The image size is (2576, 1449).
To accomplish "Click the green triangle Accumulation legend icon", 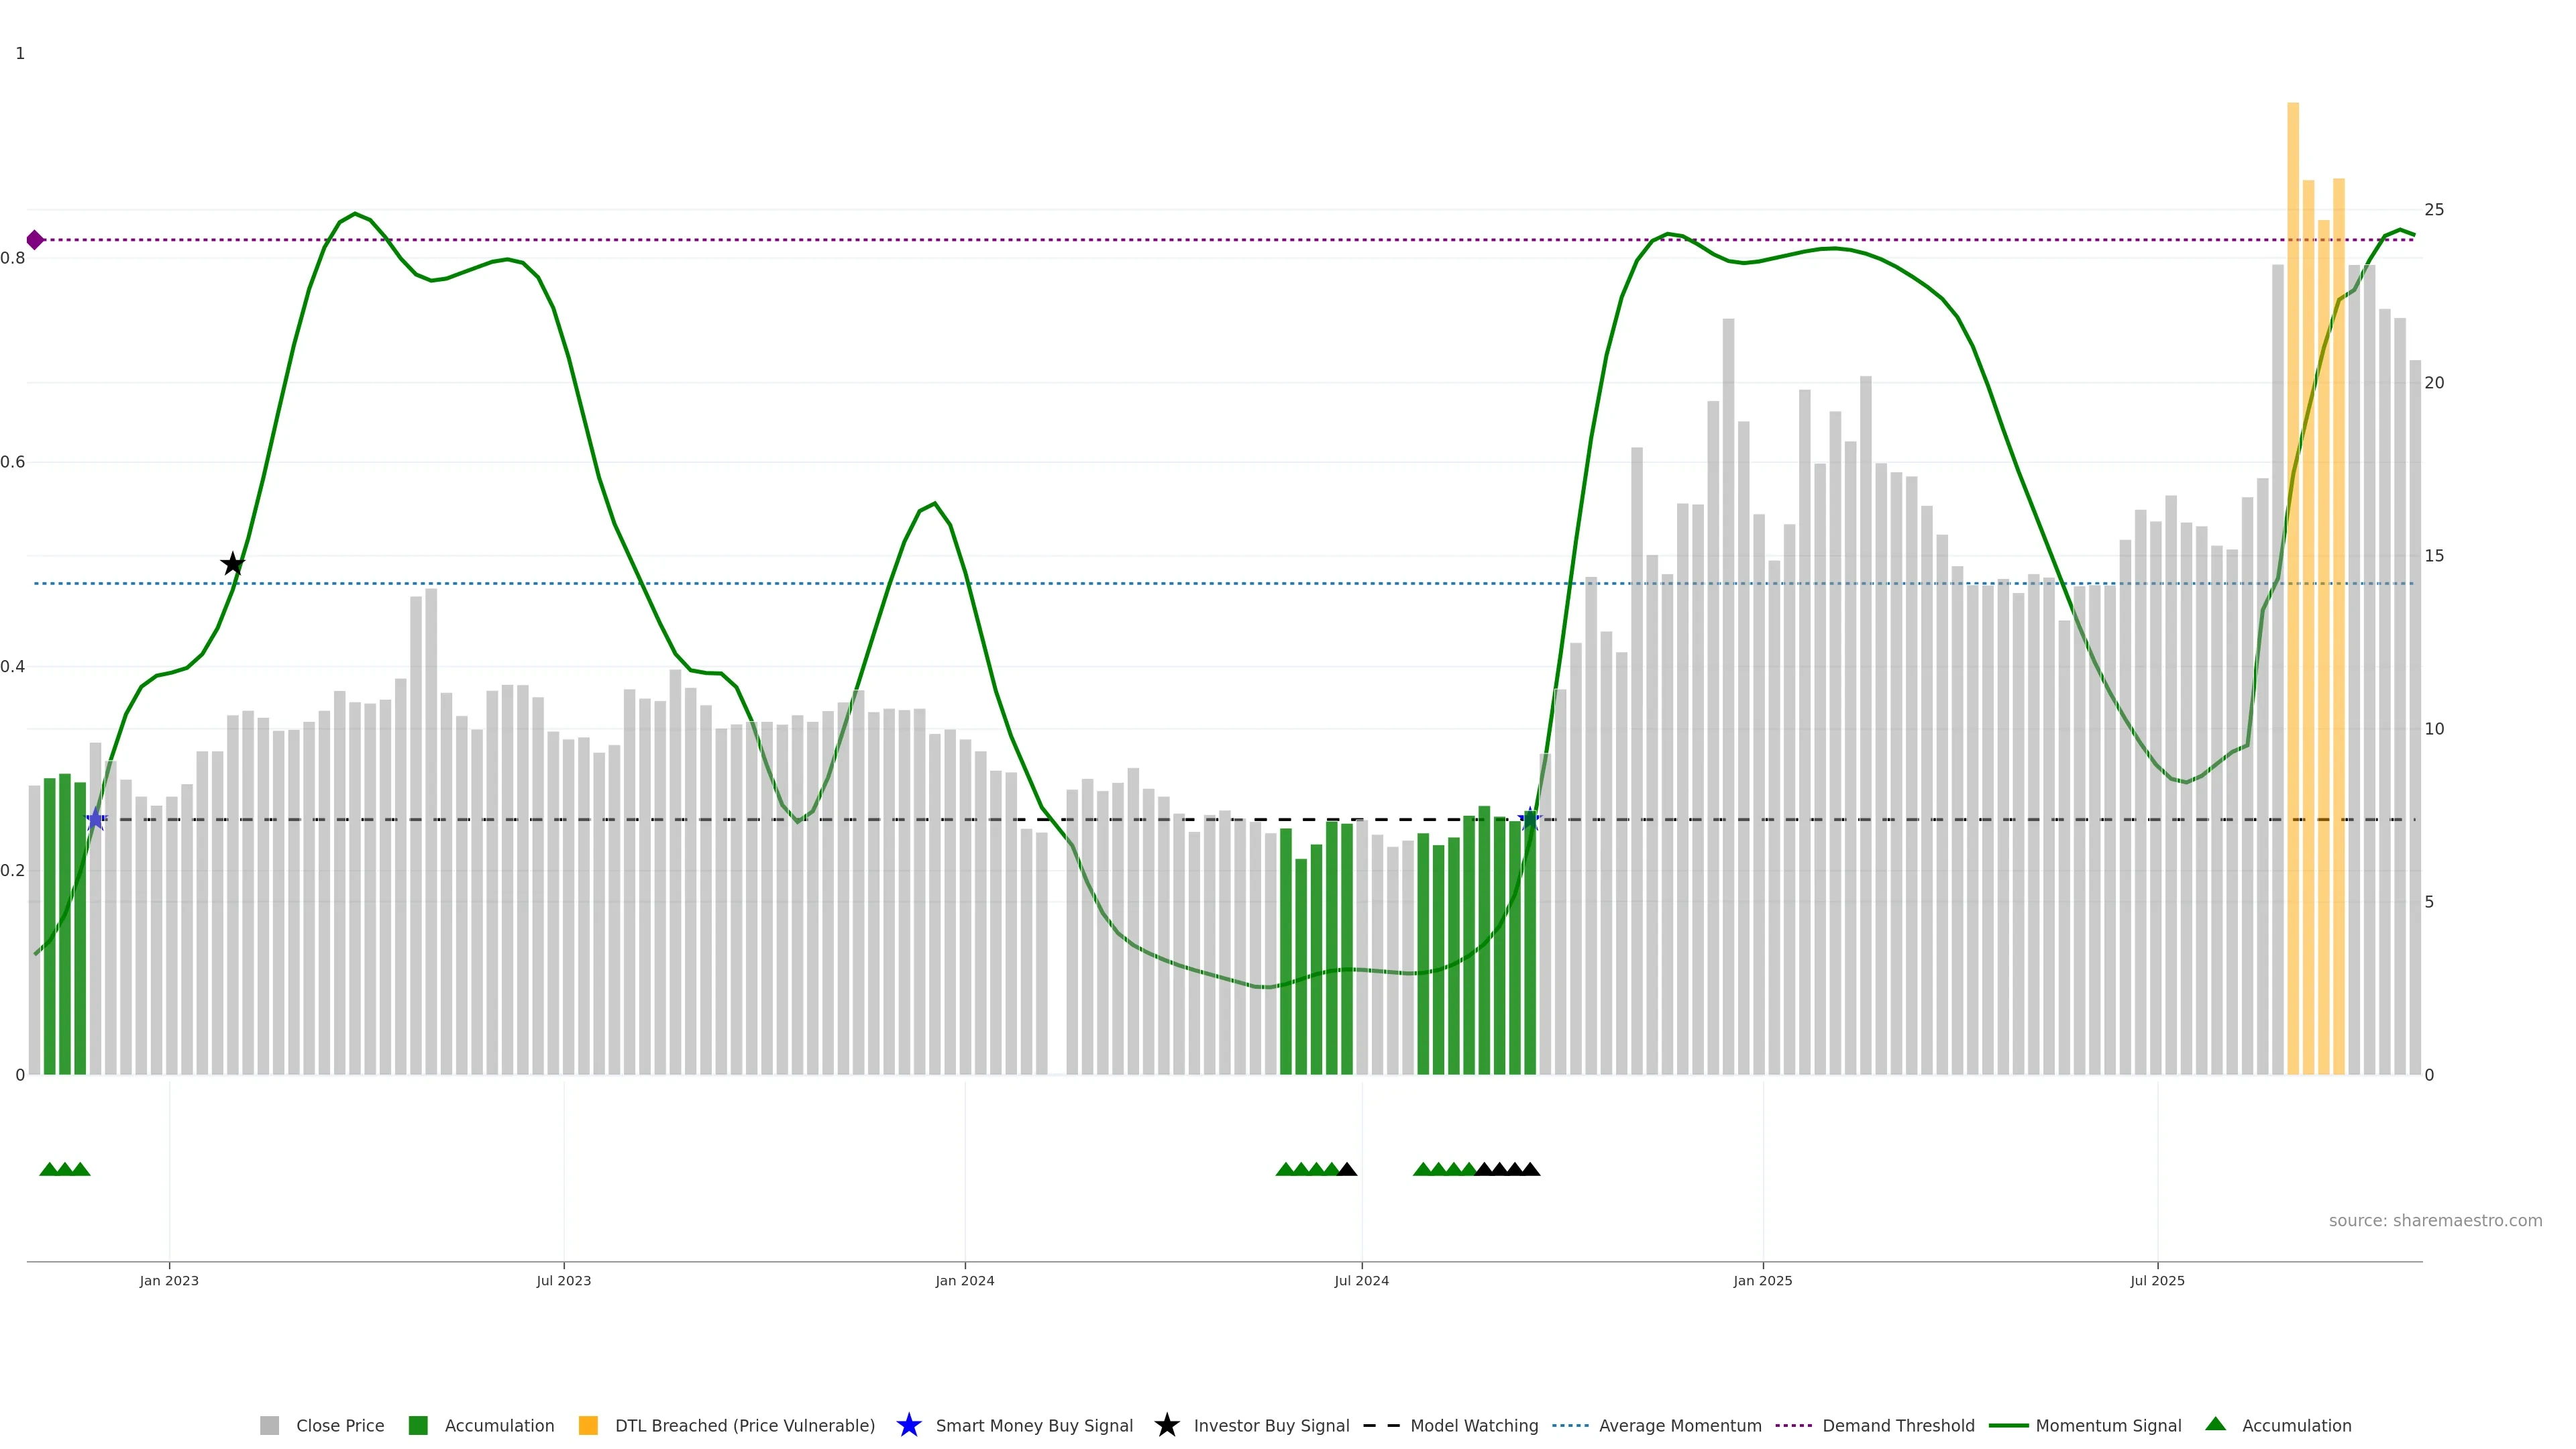I will pos(2215,1424).
